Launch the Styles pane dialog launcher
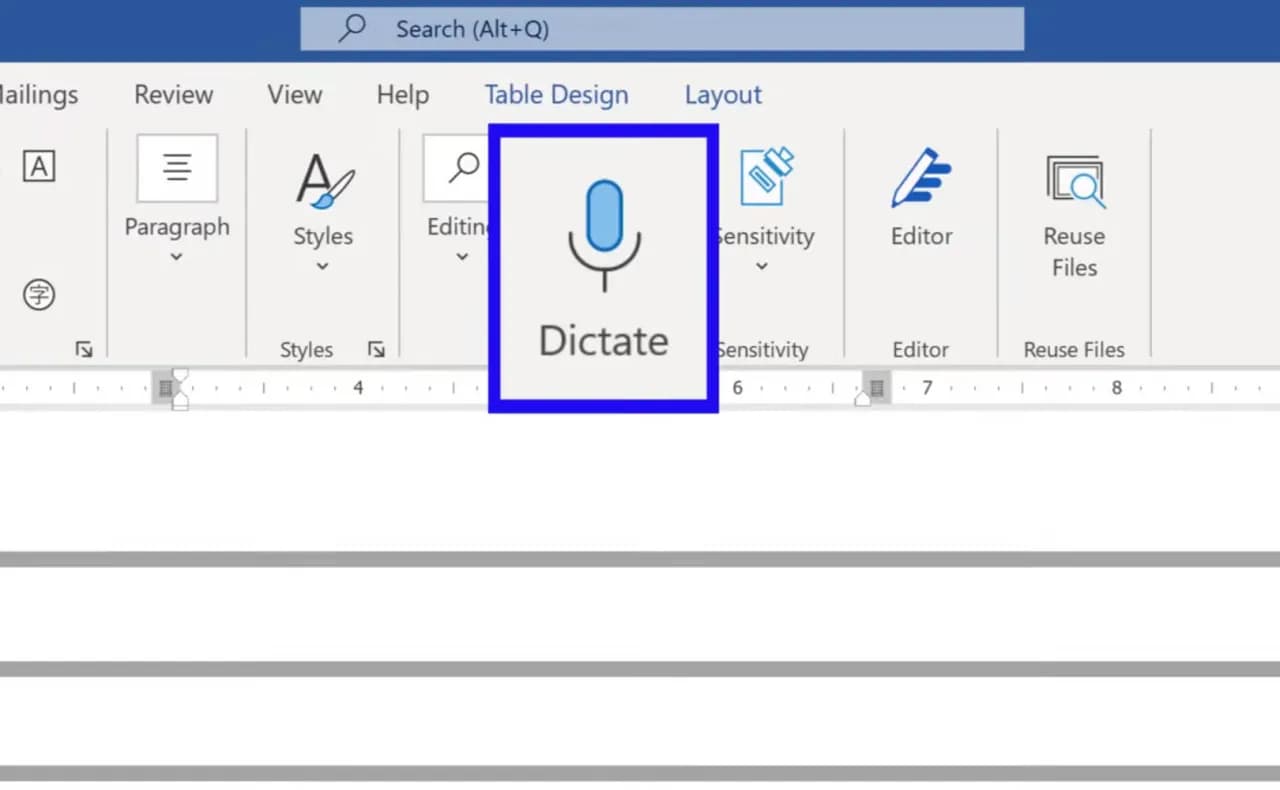 tap(376, 349)
